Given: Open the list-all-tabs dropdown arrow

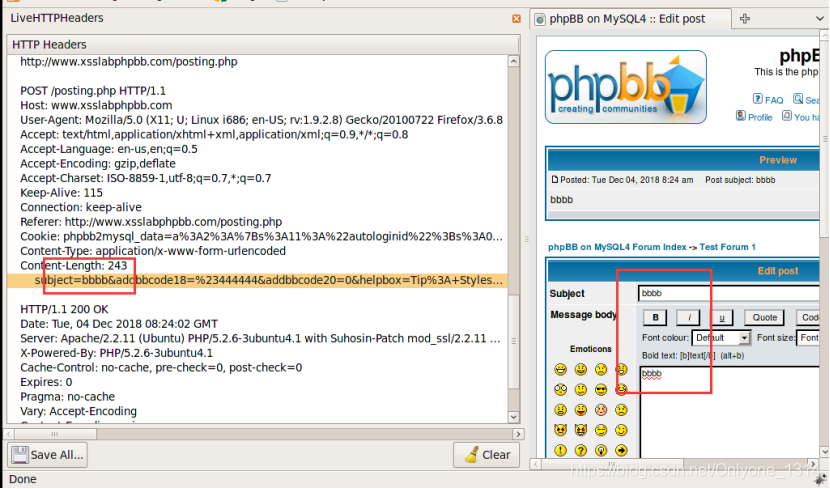Looking at the screenshot, I should [x=820, y=19].
